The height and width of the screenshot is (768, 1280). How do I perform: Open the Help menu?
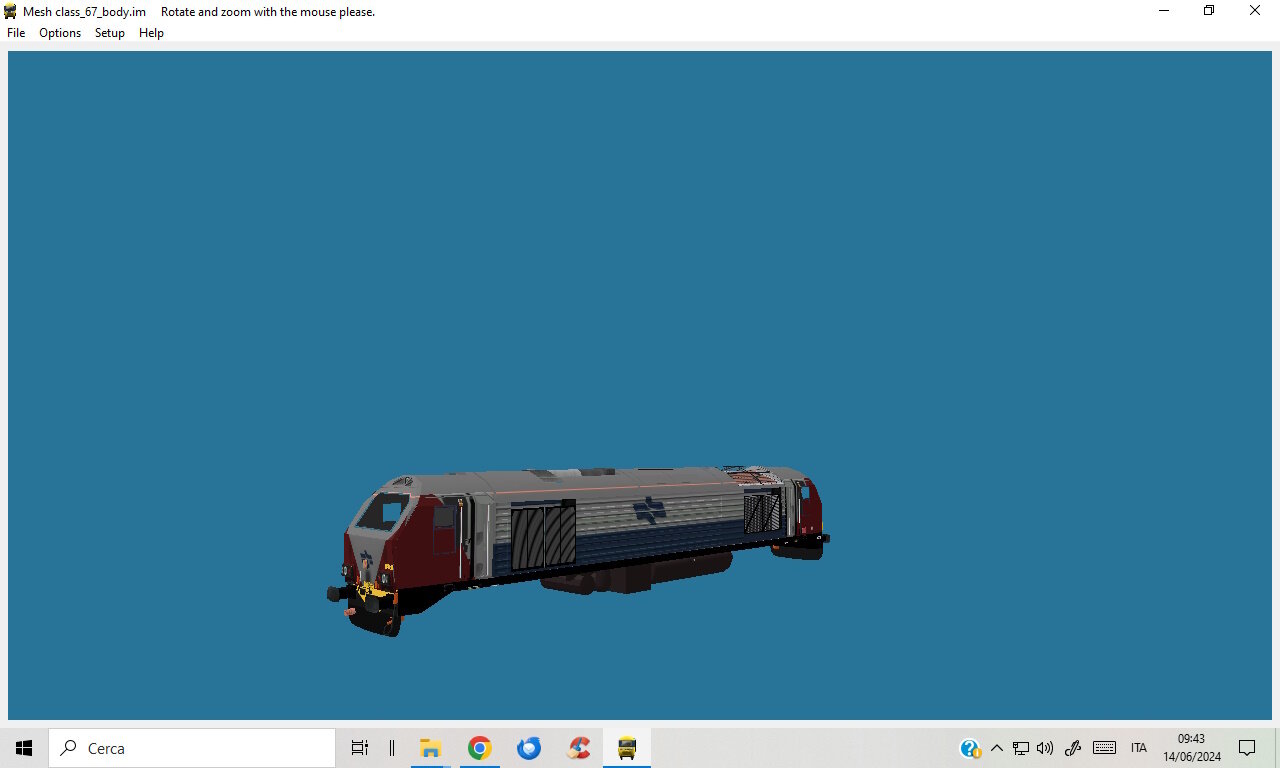click(151, 33)
